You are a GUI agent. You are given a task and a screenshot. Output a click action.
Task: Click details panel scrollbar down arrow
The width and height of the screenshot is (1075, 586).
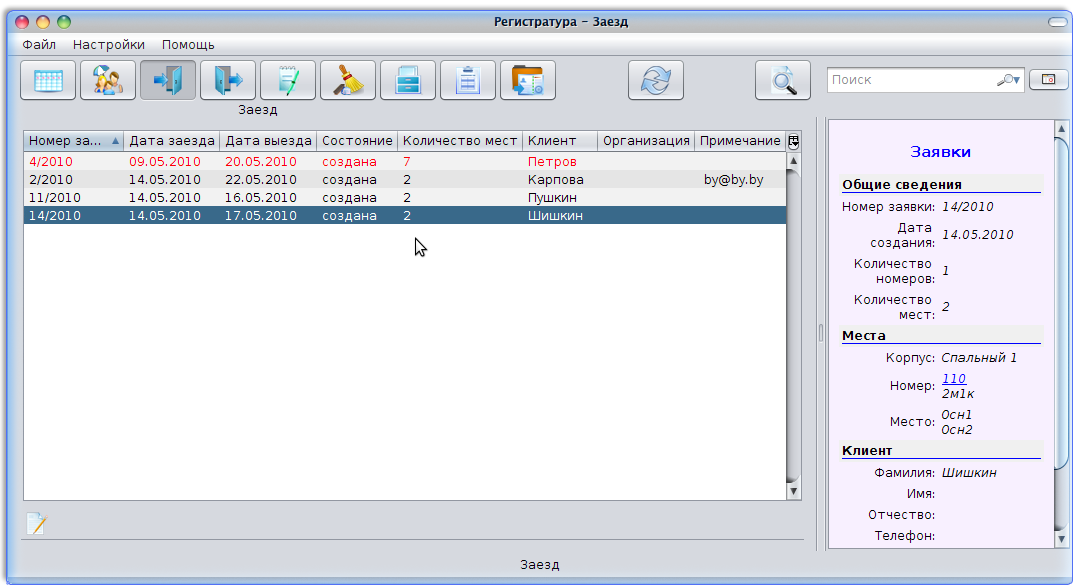pyautogui.click(x=1061, y=539)
